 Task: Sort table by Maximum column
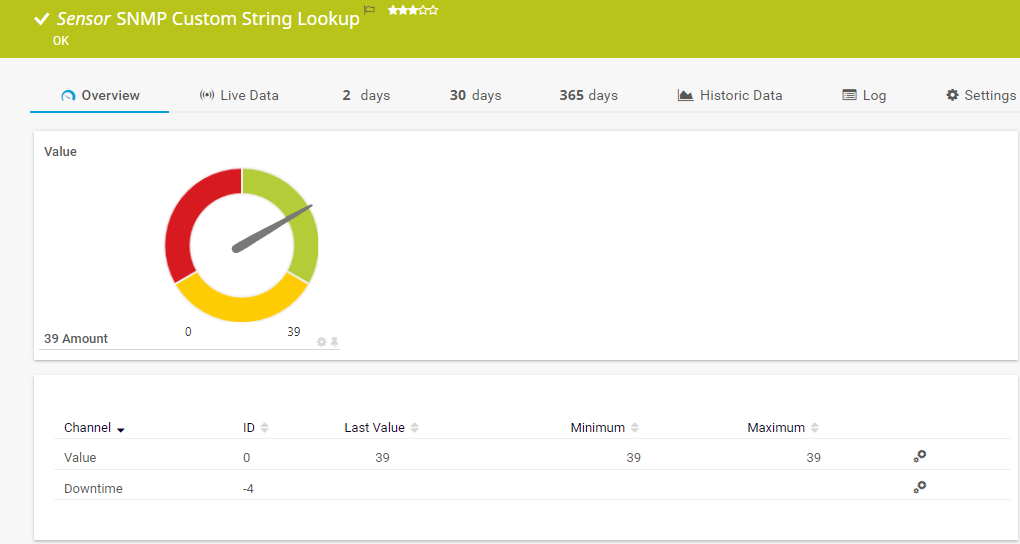(x=814, y=428)
